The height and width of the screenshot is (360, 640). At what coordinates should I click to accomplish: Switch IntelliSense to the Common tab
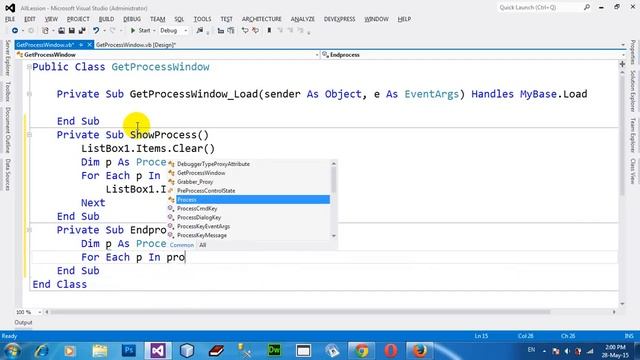click(x=182, y=245)
